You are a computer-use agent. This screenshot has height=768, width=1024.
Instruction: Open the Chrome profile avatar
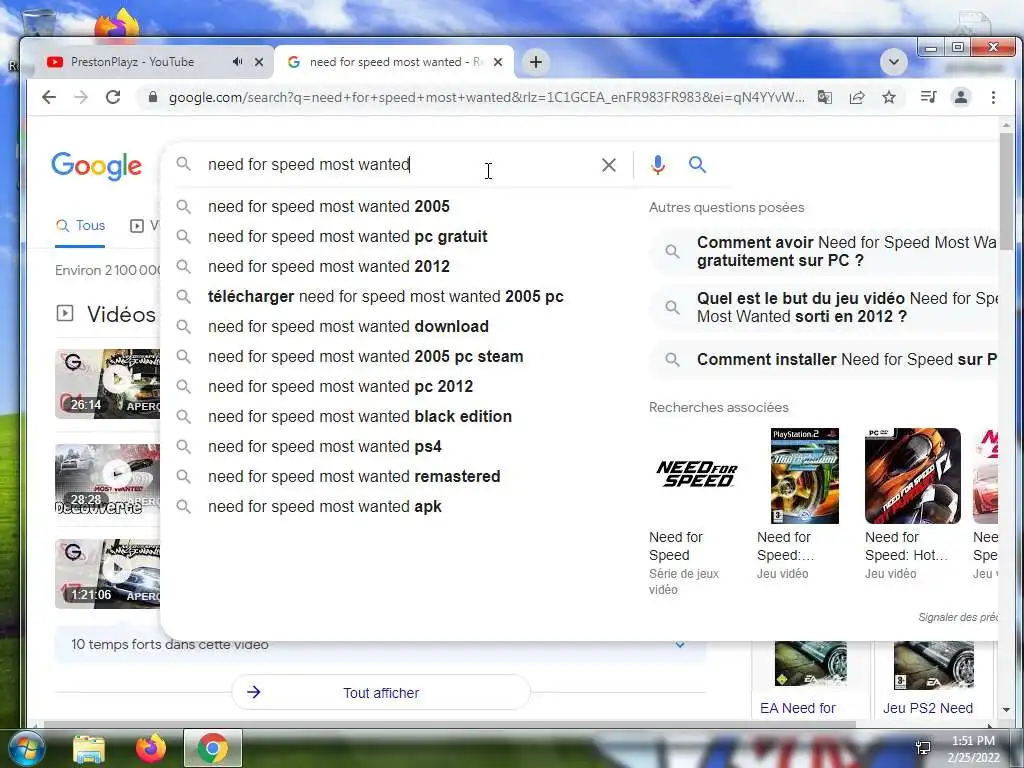point(961,97)
